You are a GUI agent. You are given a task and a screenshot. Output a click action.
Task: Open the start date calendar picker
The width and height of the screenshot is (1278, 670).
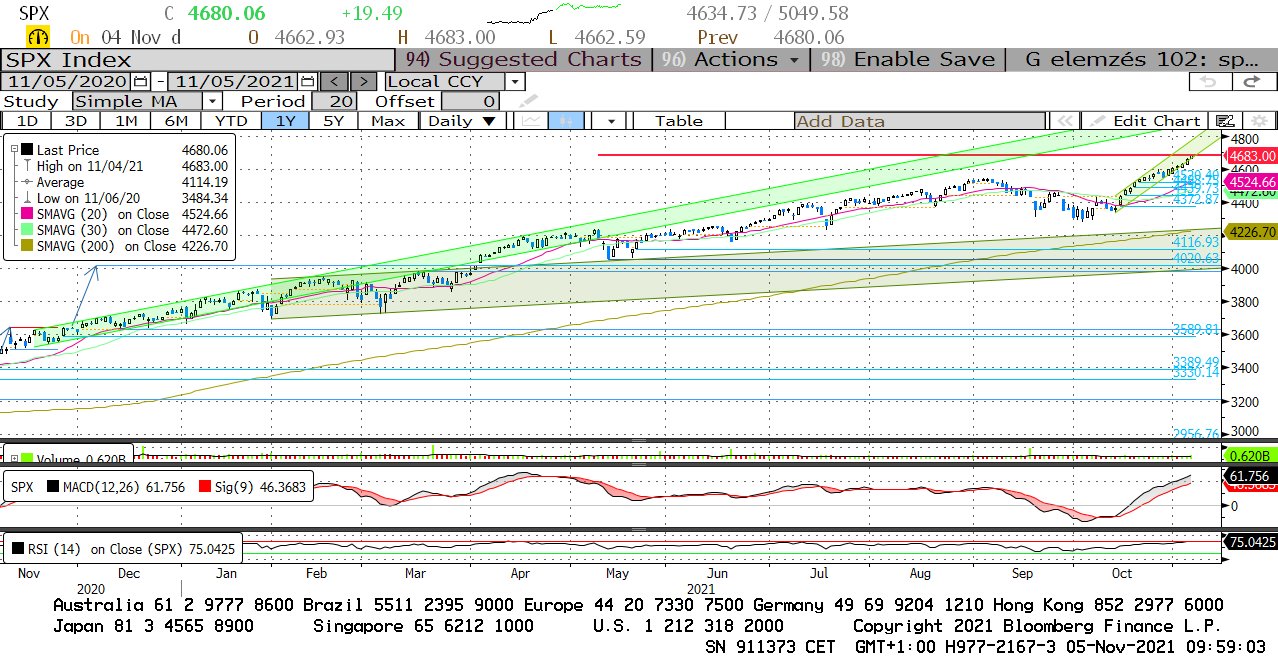tap(141, 81)
